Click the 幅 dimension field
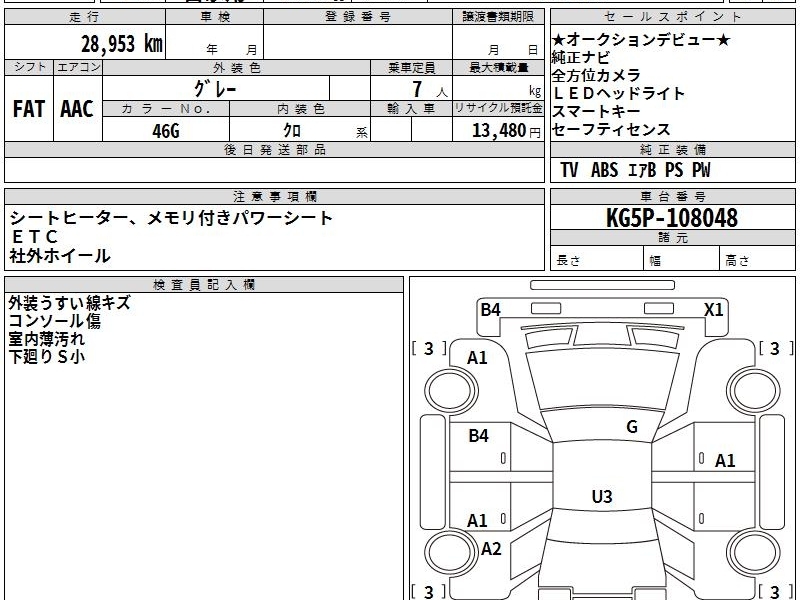The image size is (800, 600). (x=682, y=258)
